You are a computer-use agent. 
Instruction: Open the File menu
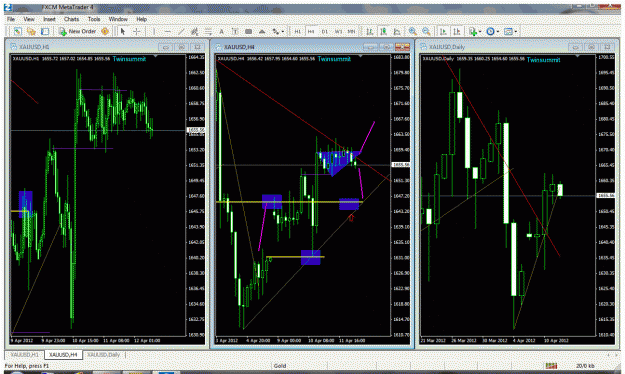[11, 19]
